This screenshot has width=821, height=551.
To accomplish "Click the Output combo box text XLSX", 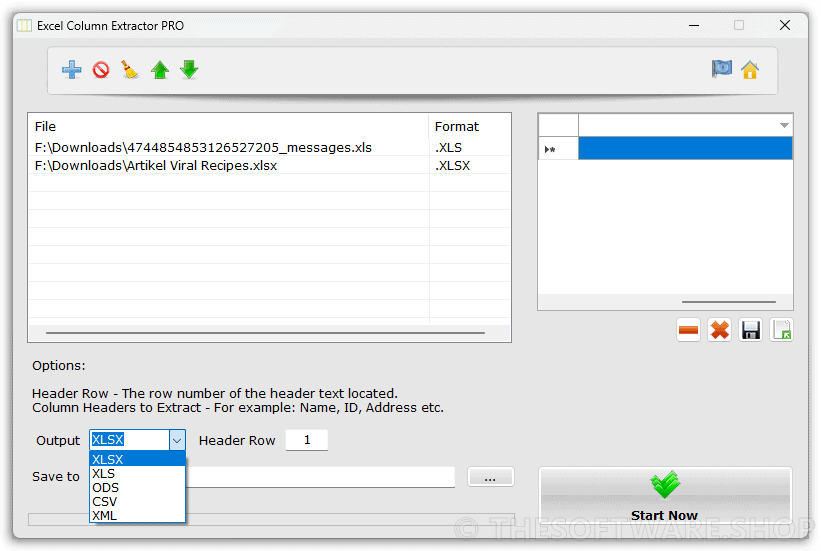I will (108, 440).
